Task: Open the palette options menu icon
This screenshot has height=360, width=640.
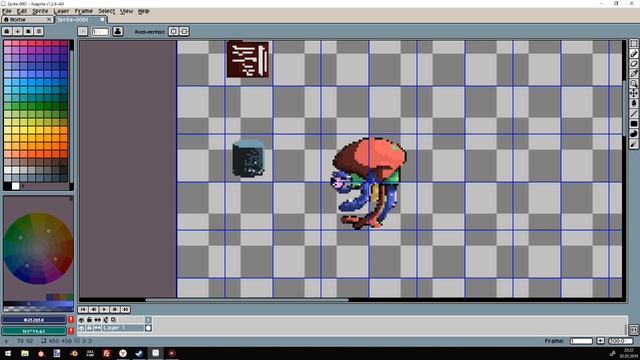Action: 39,31
